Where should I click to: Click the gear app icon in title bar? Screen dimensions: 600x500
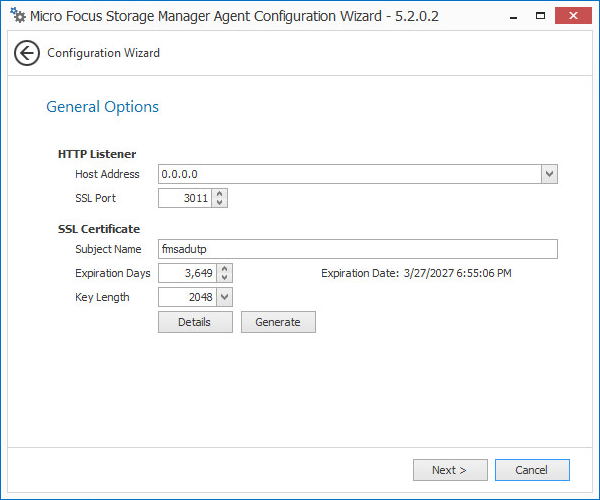point(17,16)
